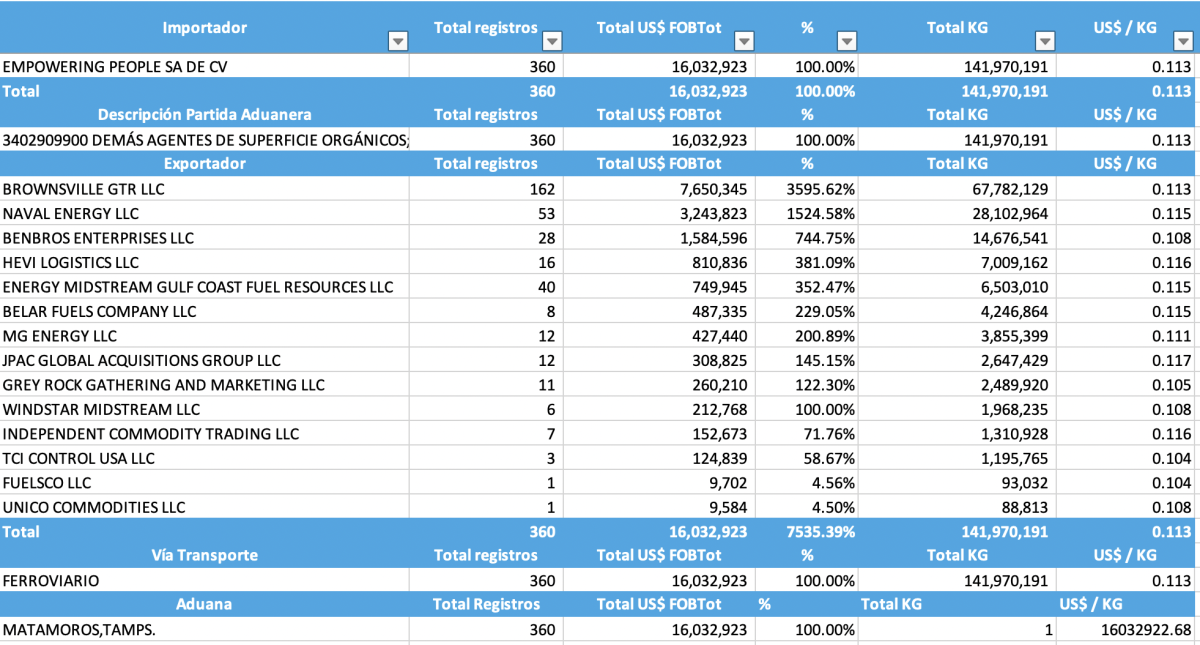Image resolution: width=1200 pixels, height=645 pixels.
Task: Select the 810,836 FOB value
Action: point(661,263)
